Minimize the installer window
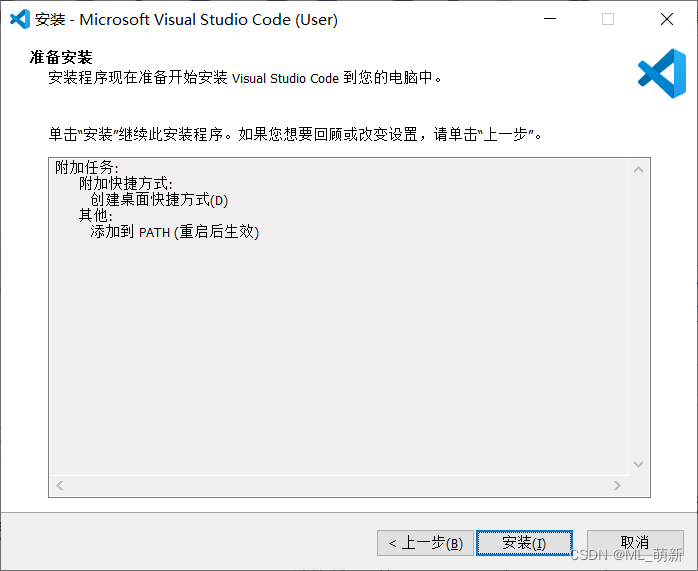Viewport: 698px width, 571px height. click(550, 19)
